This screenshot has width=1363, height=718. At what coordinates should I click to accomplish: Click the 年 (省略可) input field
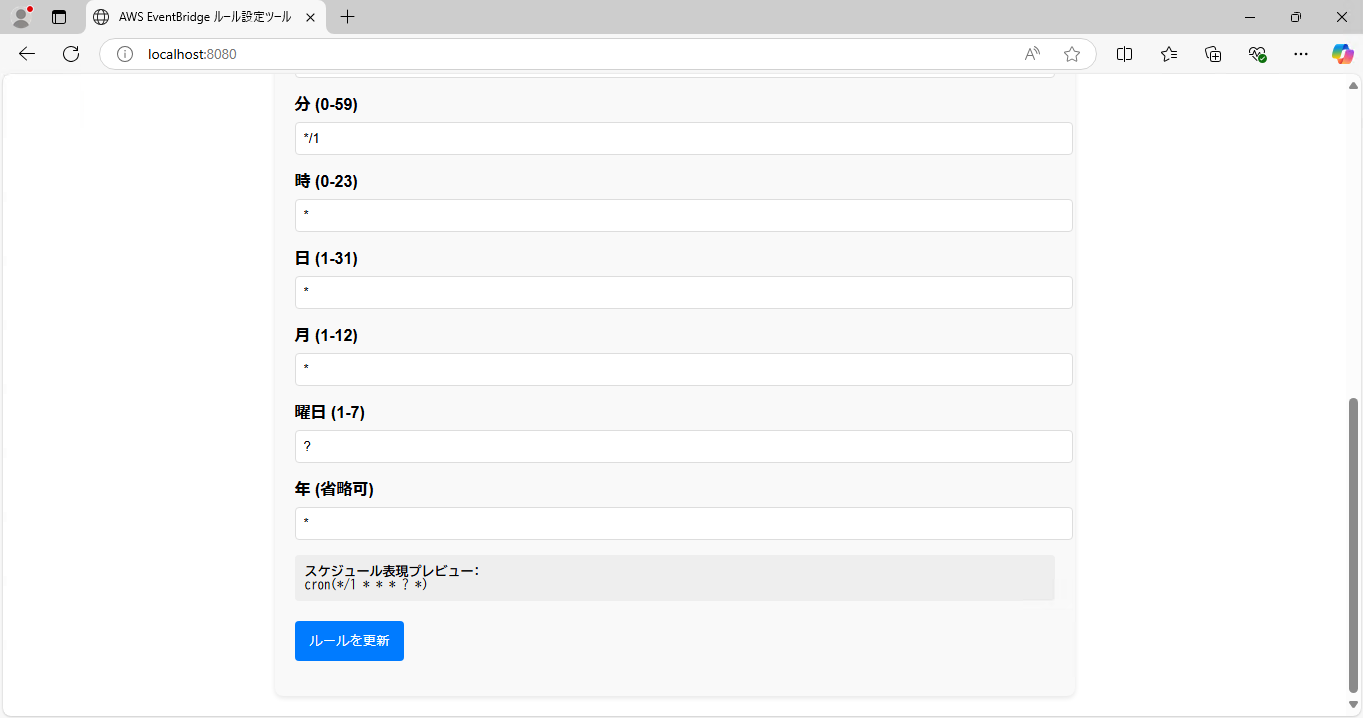[x=684, y=524]
